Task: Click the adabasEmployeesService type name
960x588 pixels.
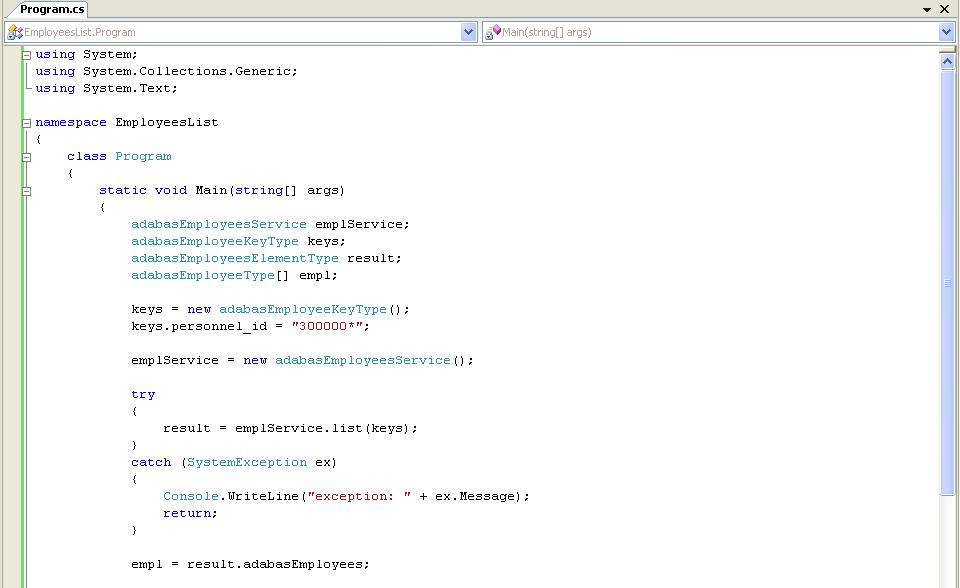Action: (x=218, y=224)
